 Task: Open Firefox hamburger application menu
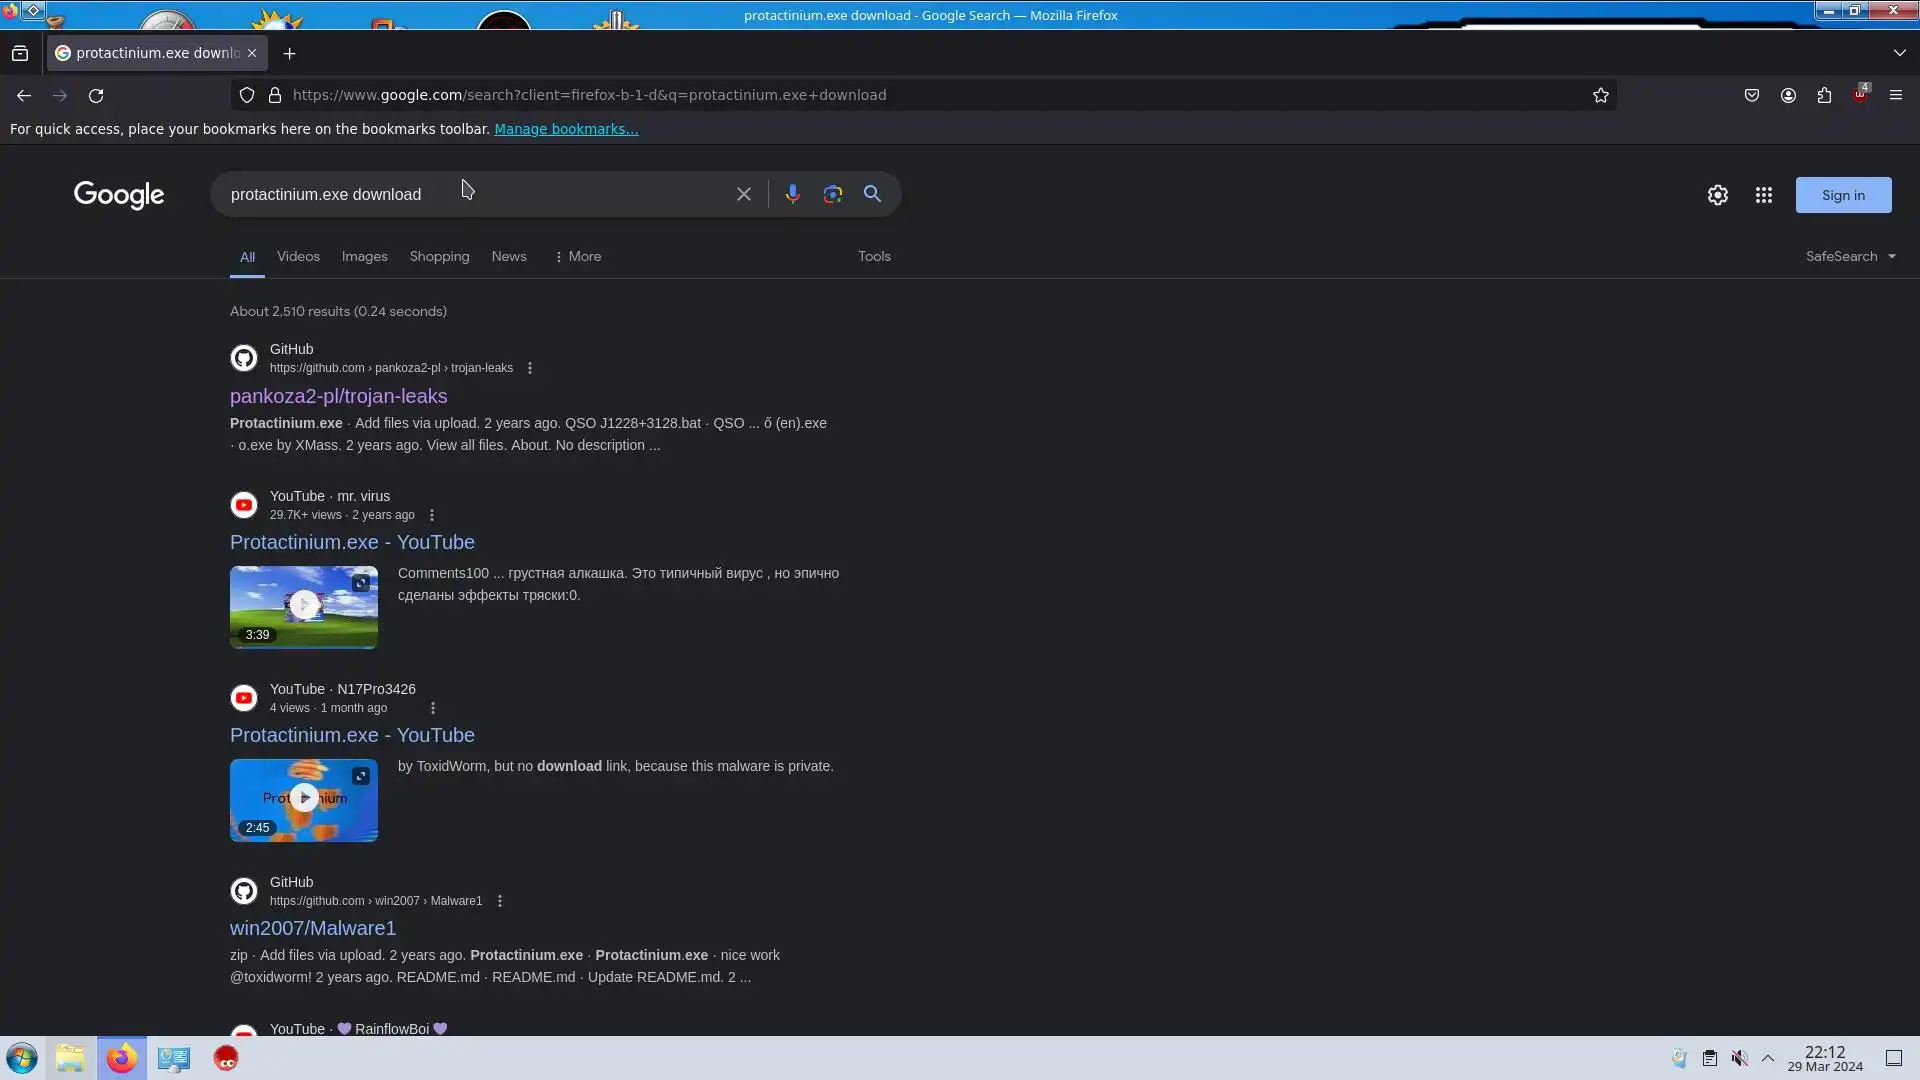point(1895,95)
